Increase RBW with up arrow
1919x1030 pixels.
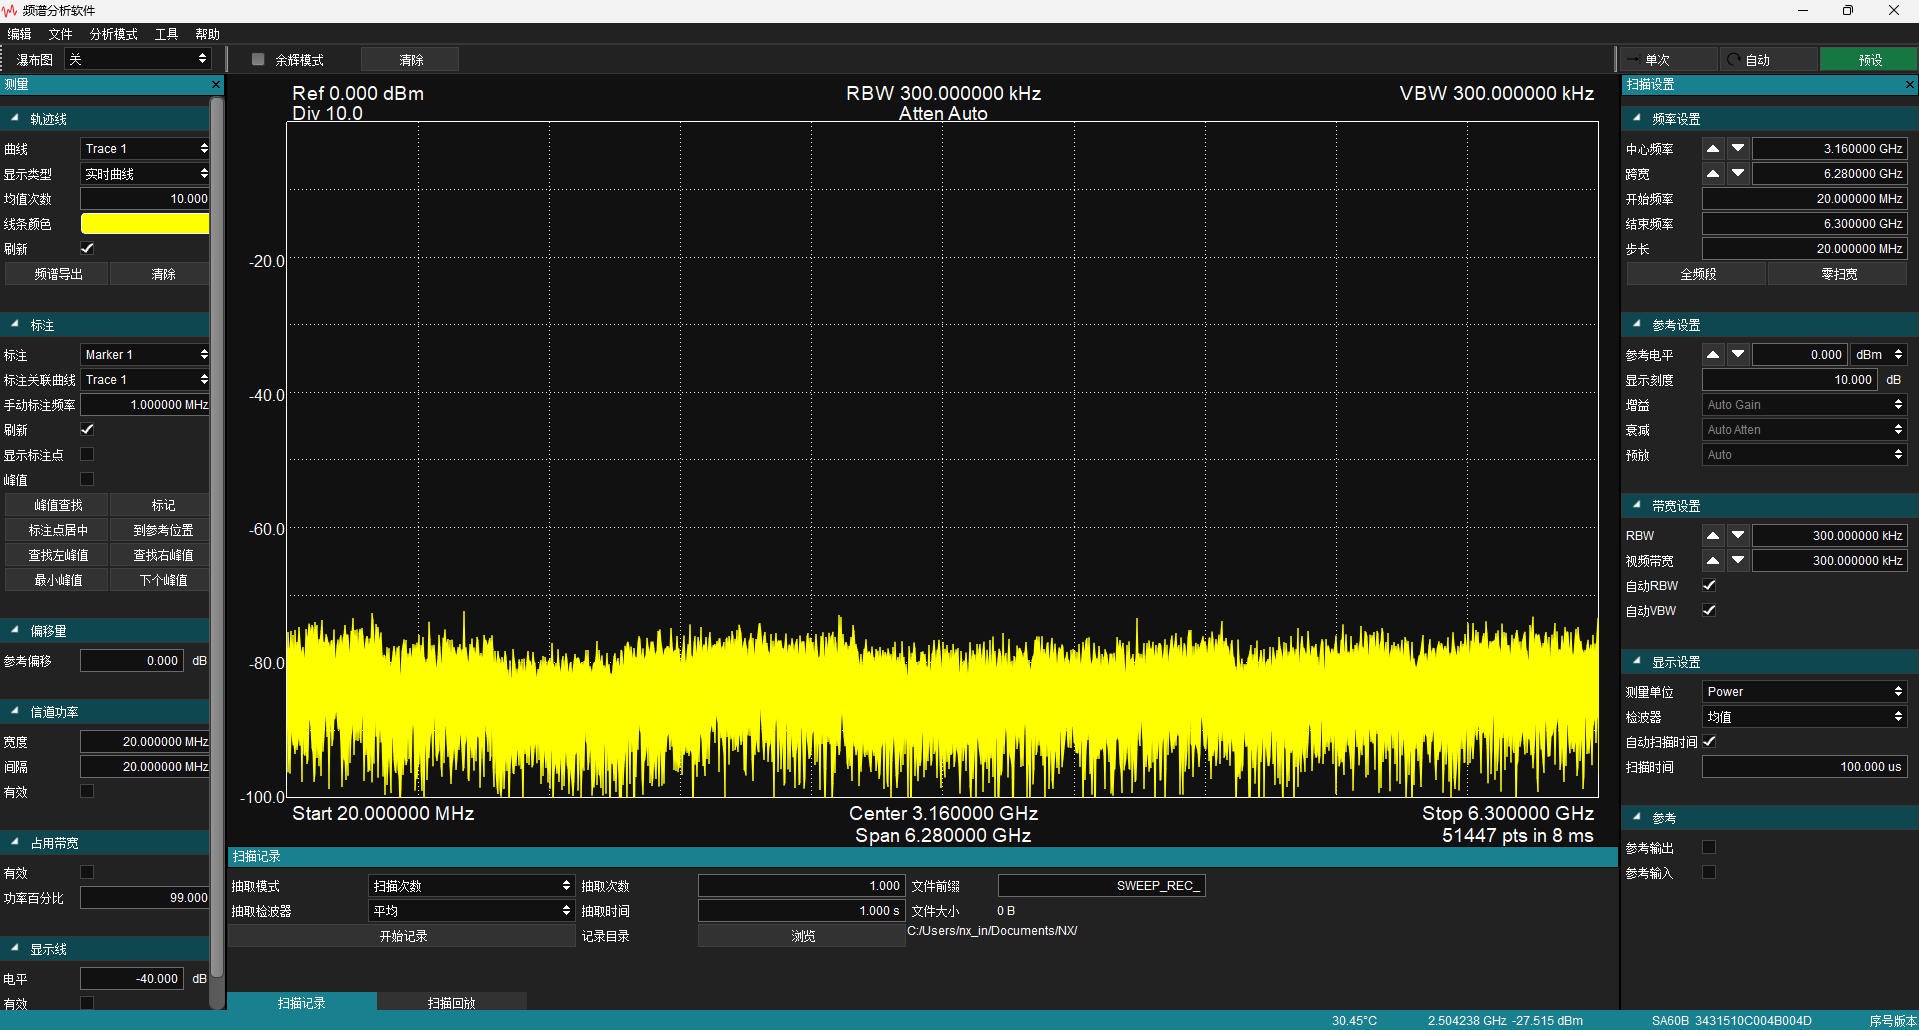(1713, 535)
